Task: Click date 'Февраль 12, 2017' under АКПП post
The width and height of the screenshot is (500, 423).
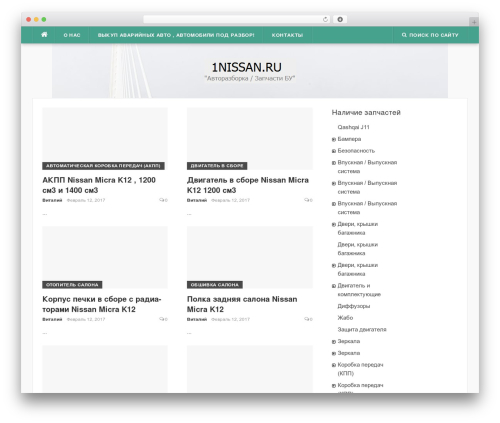Action: (x=86, y=200)
